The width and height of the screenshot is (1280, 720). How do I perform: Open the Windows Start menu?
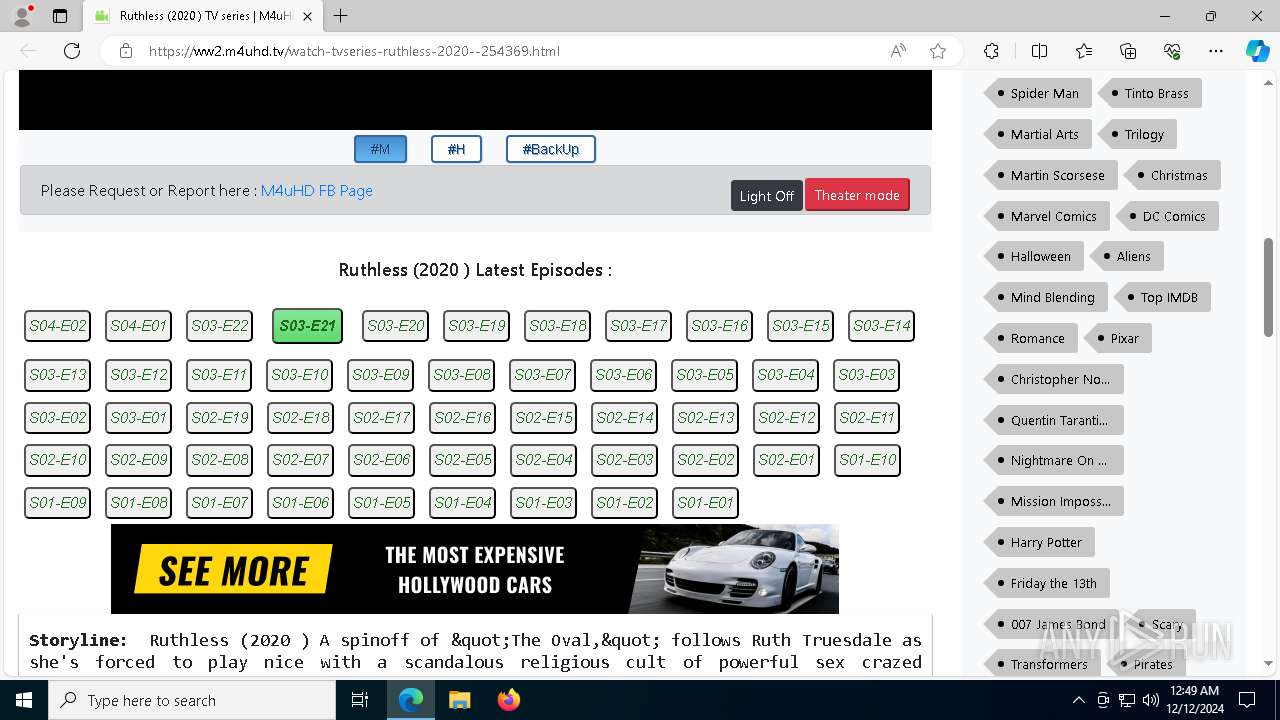point(24,700)
